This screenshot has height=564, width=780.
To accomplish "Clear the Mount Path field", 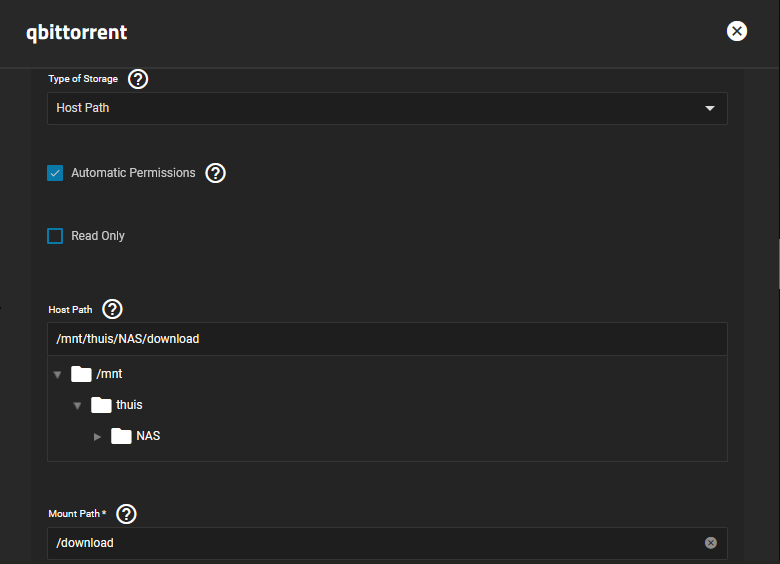I will (711, 543).
